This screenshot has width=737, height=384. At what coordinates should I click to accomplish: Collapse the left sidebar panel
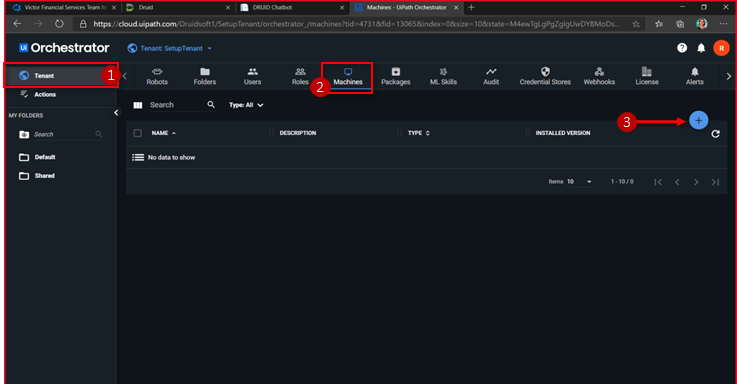tap(116, 112)
